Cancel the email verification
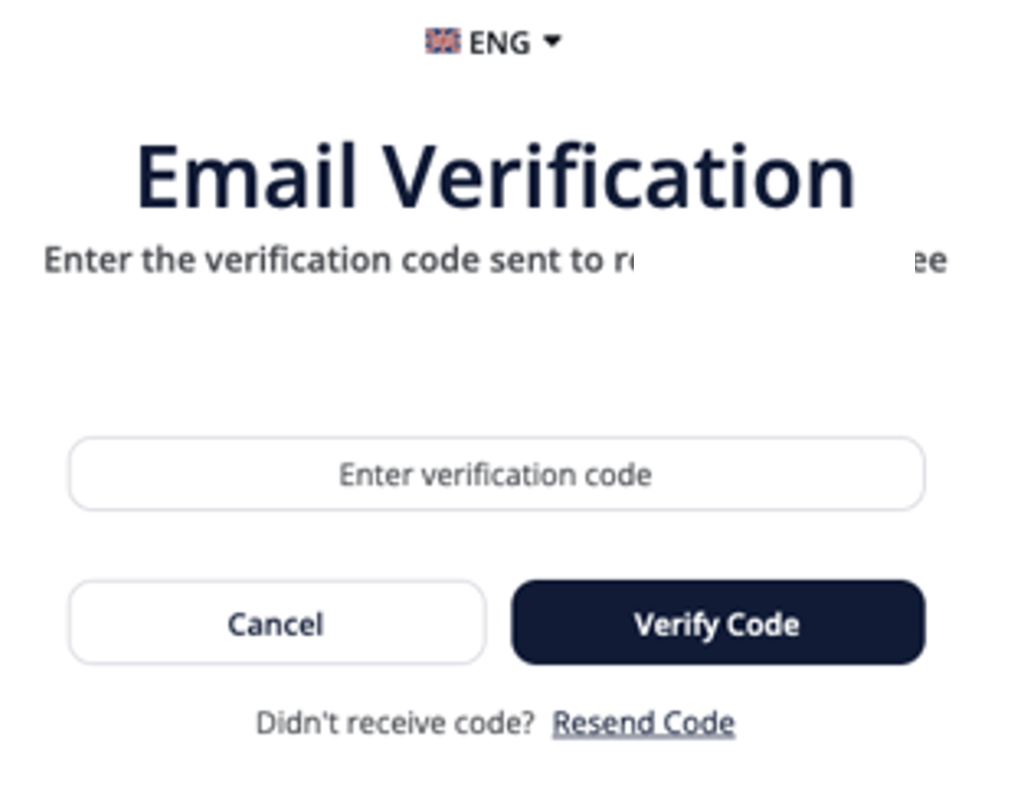Screen dimensions: 1024x802 pyautogui.click(x=276, y=623)
